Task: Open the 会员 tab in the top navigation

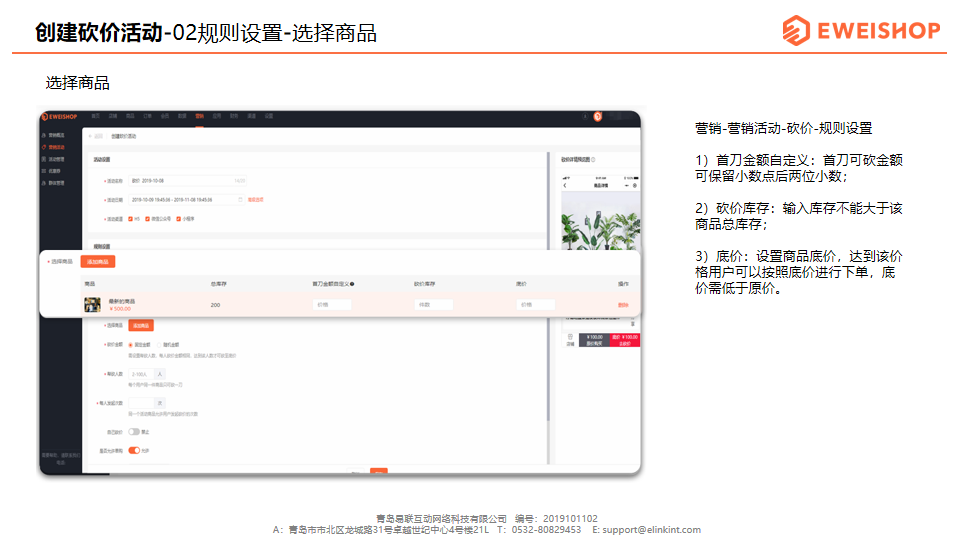Action: click(x=165, y=116)
